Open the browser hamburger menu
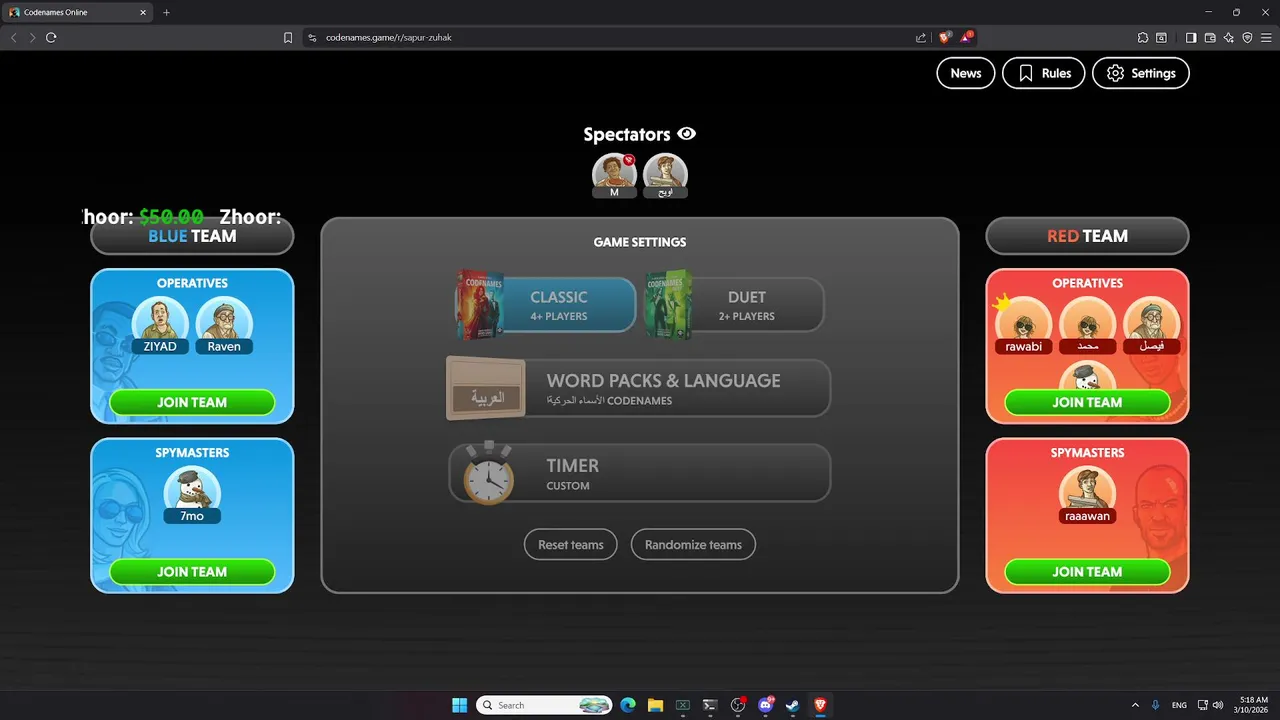 click(x=1266, y=37)
